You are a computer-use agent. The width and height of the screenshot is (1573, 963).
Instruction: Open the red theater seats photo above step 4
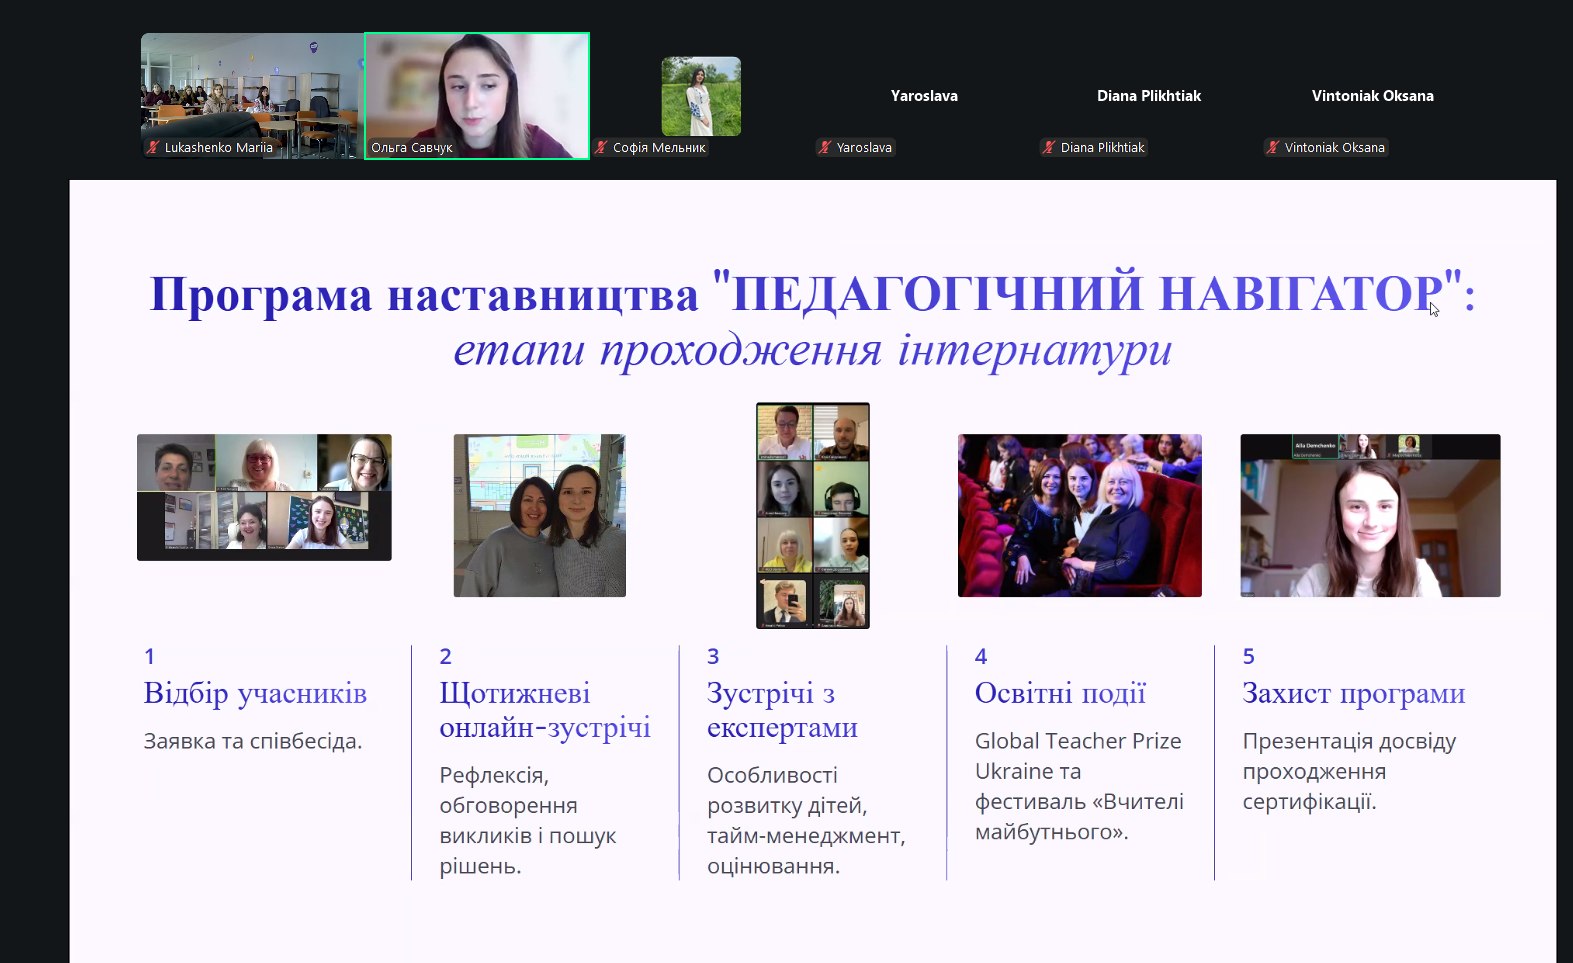[x=1080, y=515]
